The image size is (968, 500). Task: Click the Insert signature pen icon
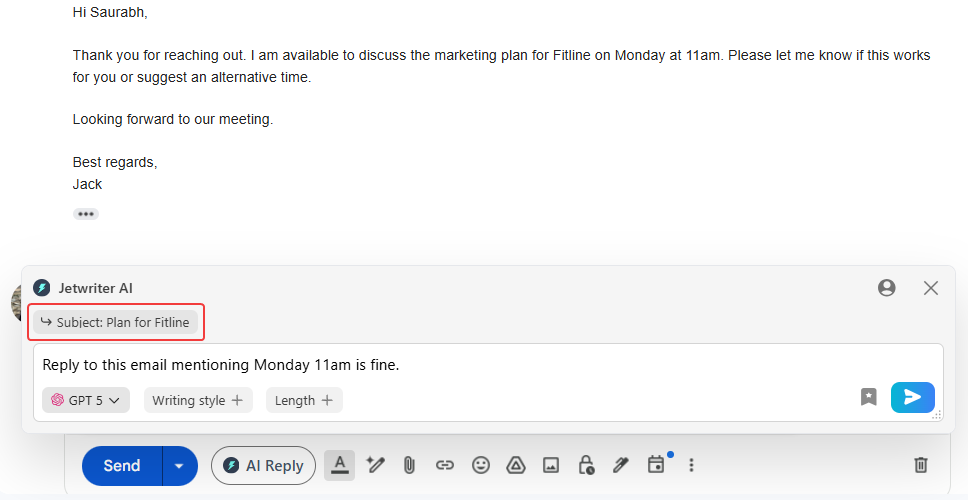[621, 465]
